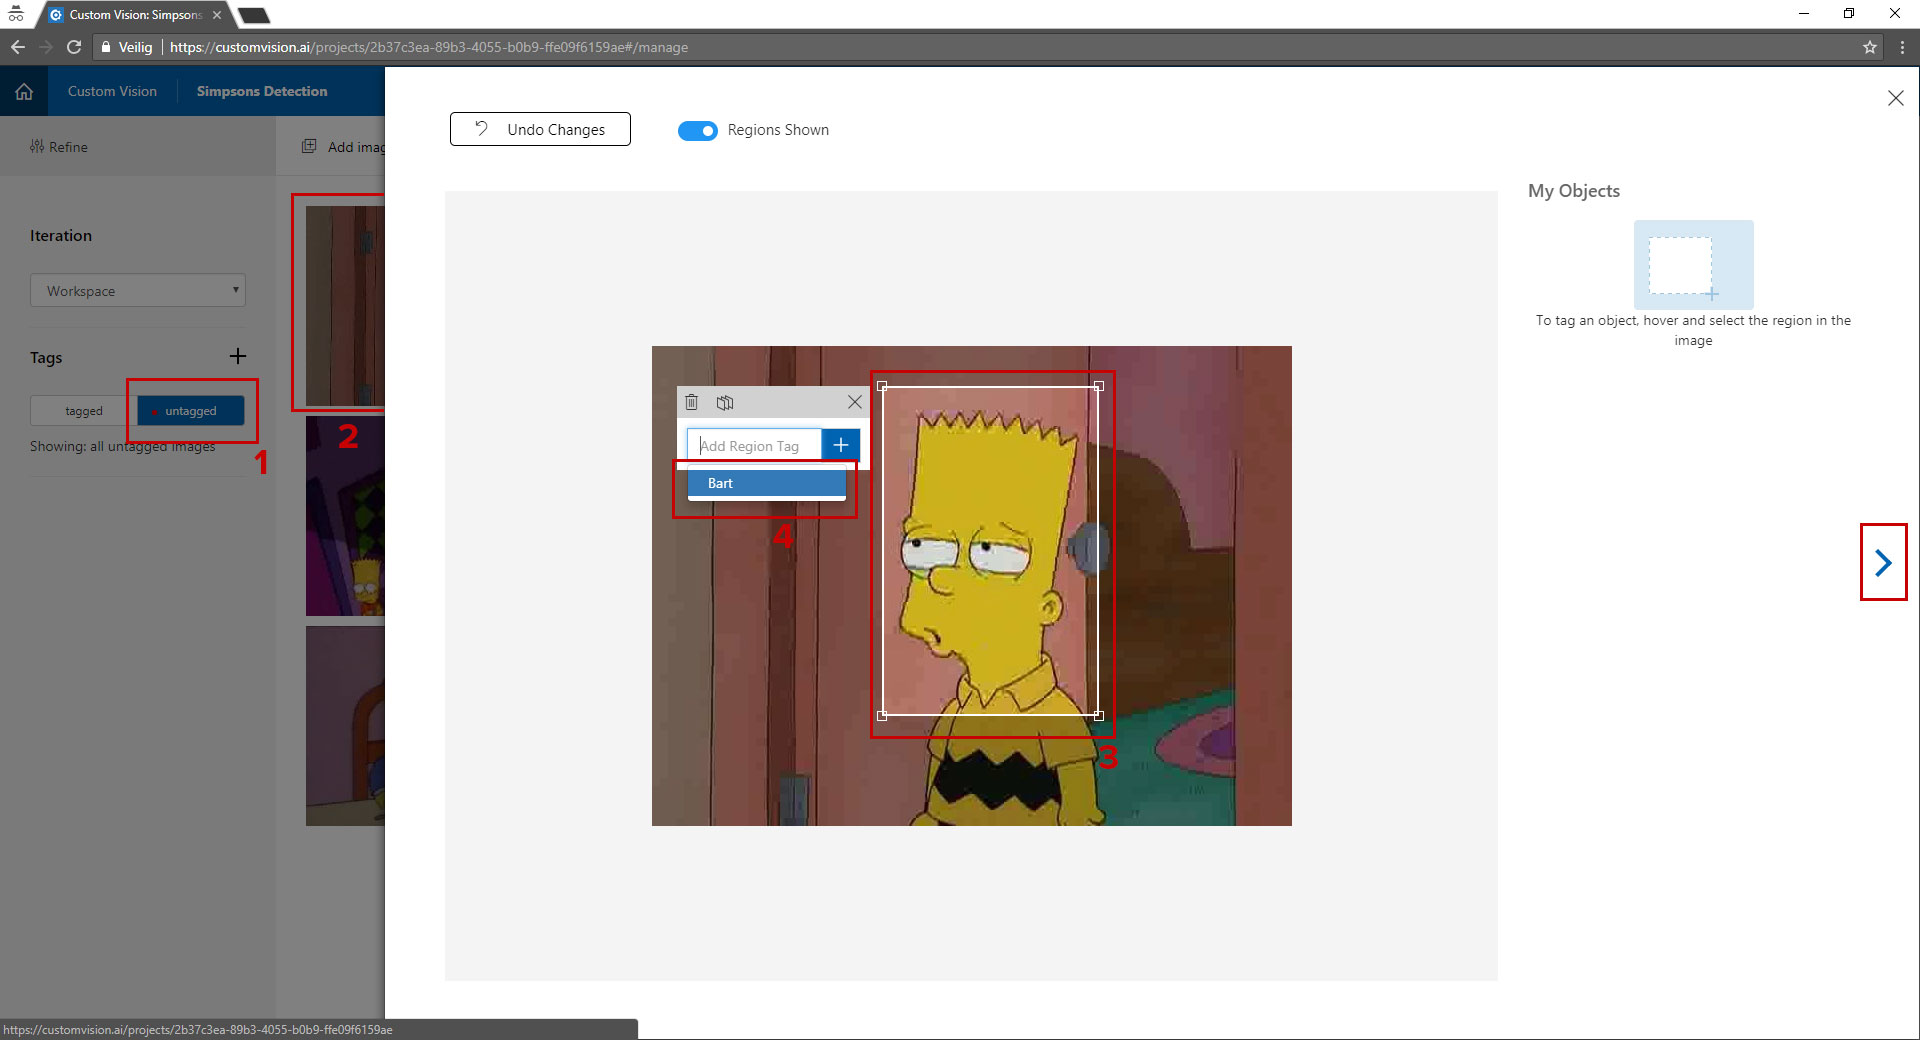1920x1040 pixels.
Task: Open the second thumbnail with purple background
Action: 345,516
